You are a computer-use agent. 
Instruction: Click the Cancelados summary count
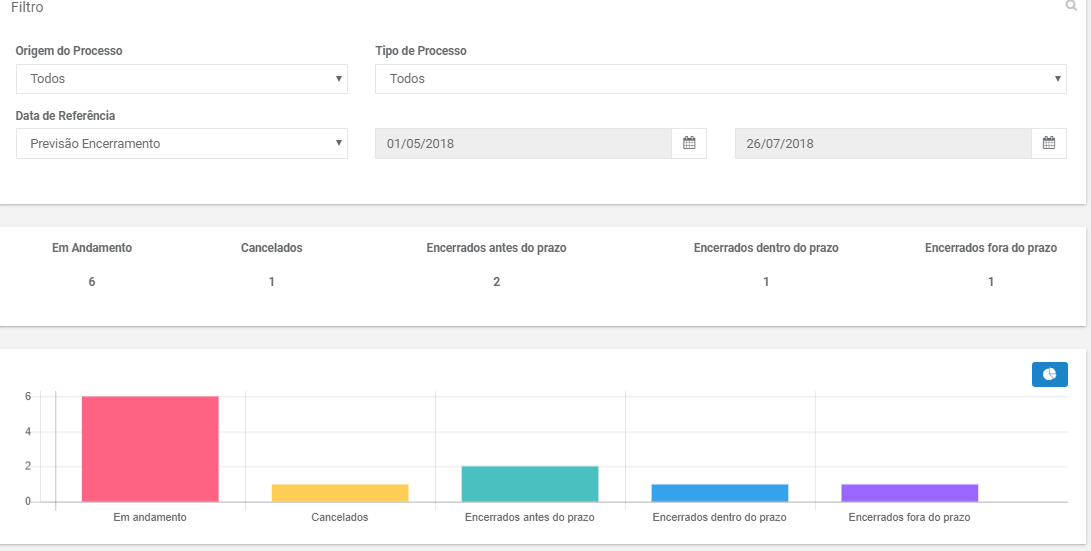271,282
